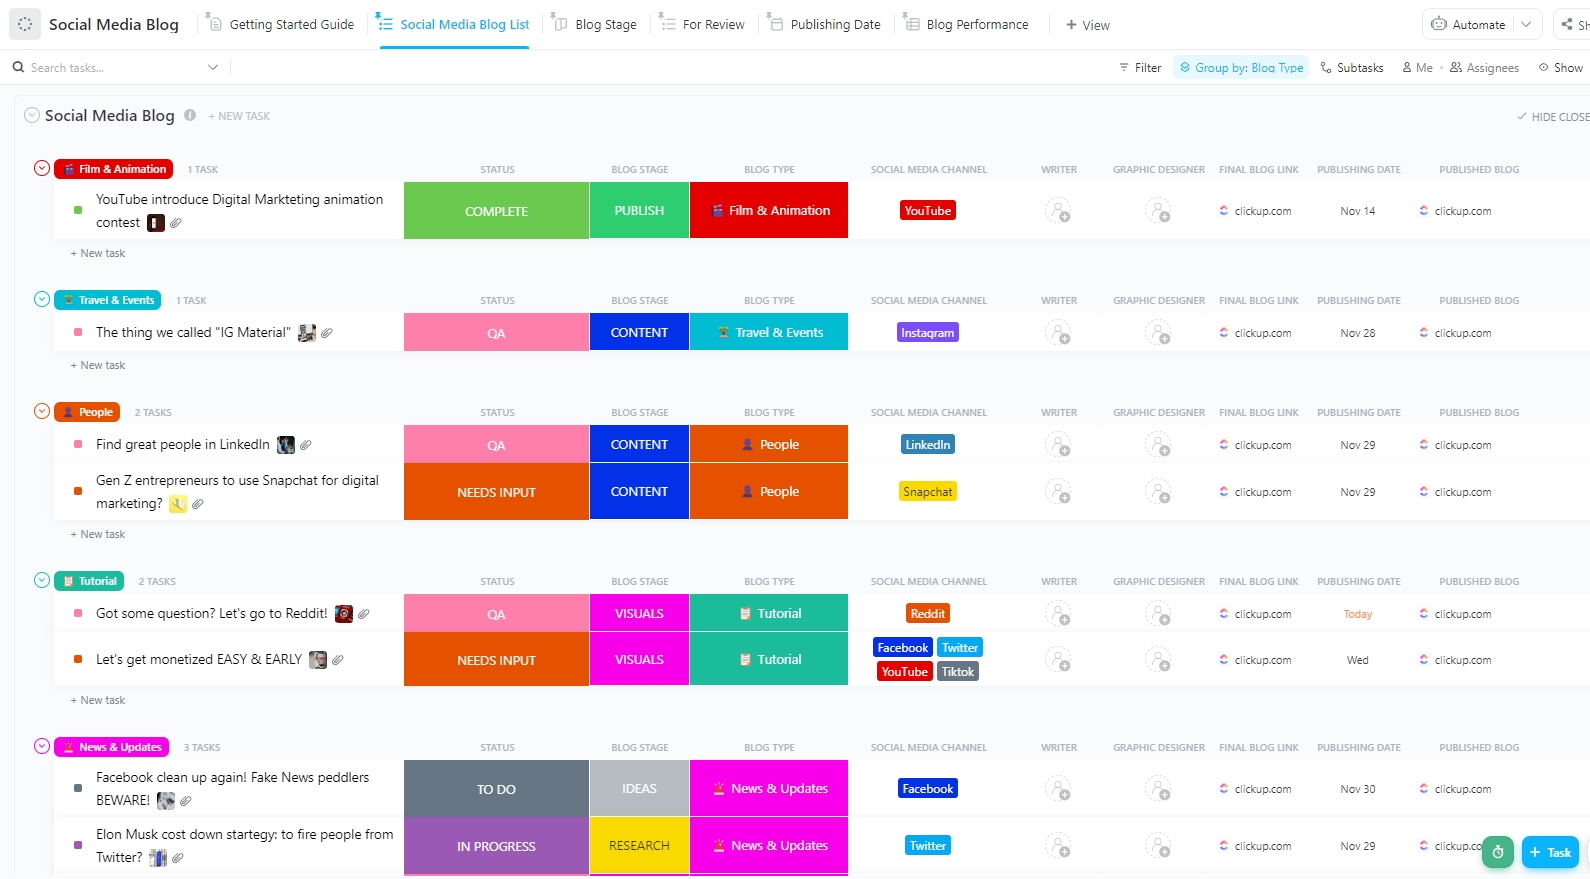Open attachment icon on LinkedIn people task
Viewport: 1590px width, 879px height.
(x=306, y=445)
